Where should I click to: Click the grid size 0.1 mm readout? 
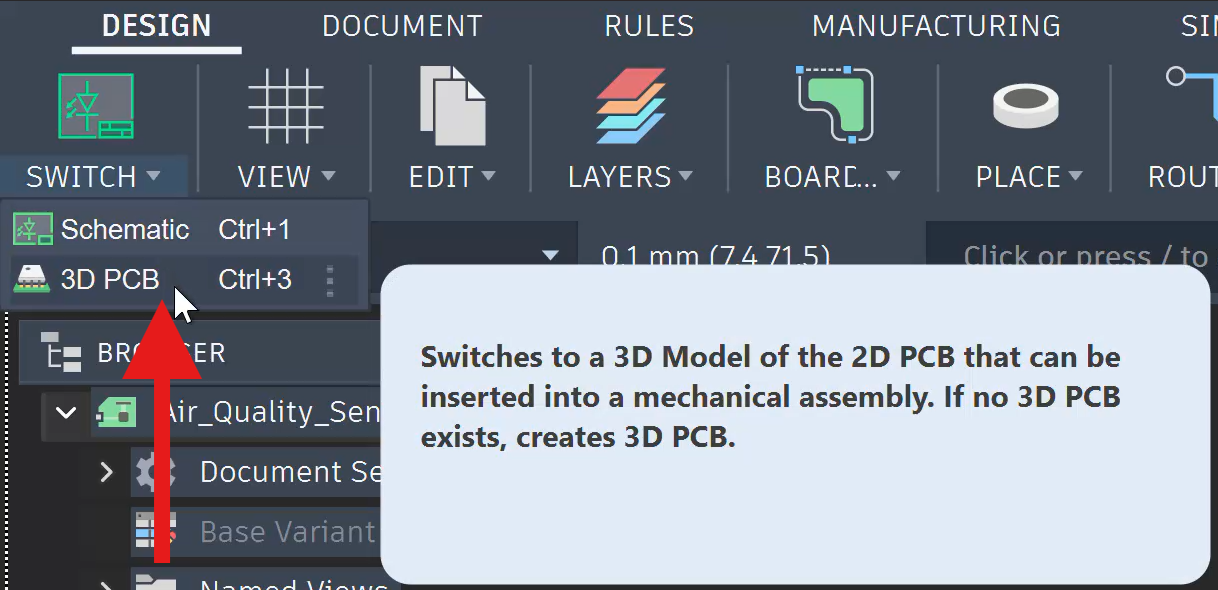point(716,257)
